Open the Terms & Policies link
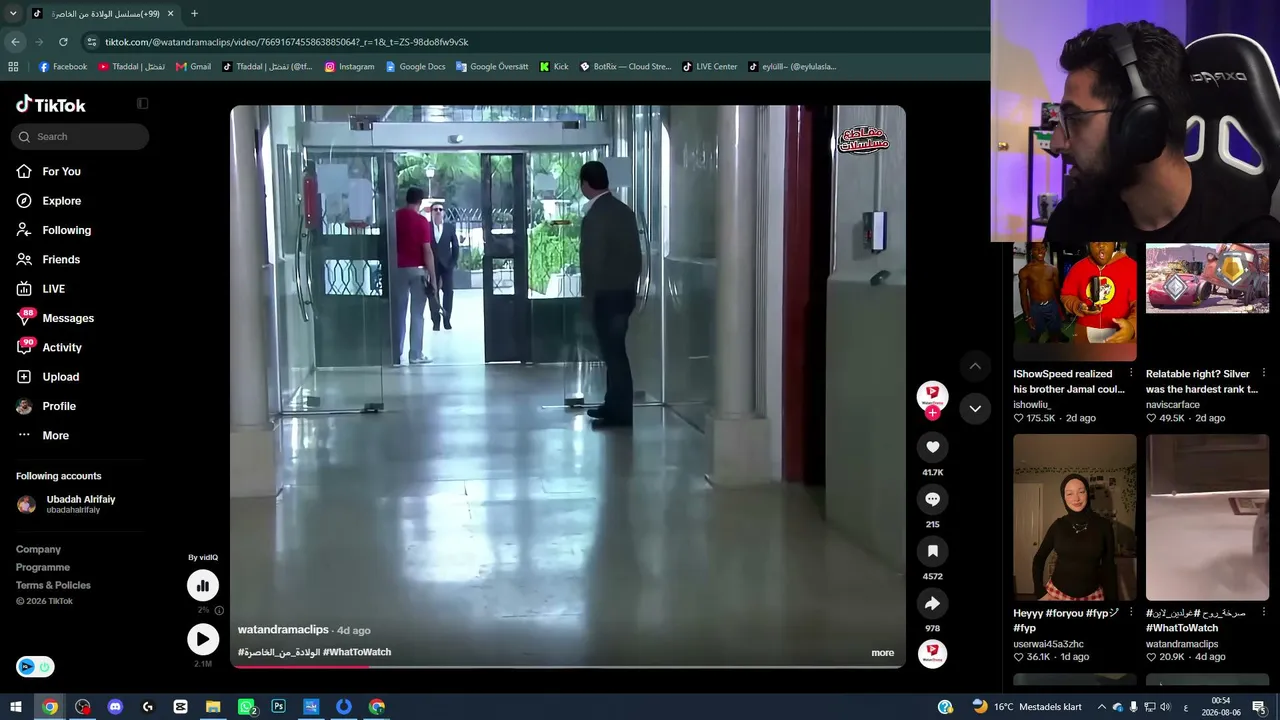 click(x=53, y=585)
